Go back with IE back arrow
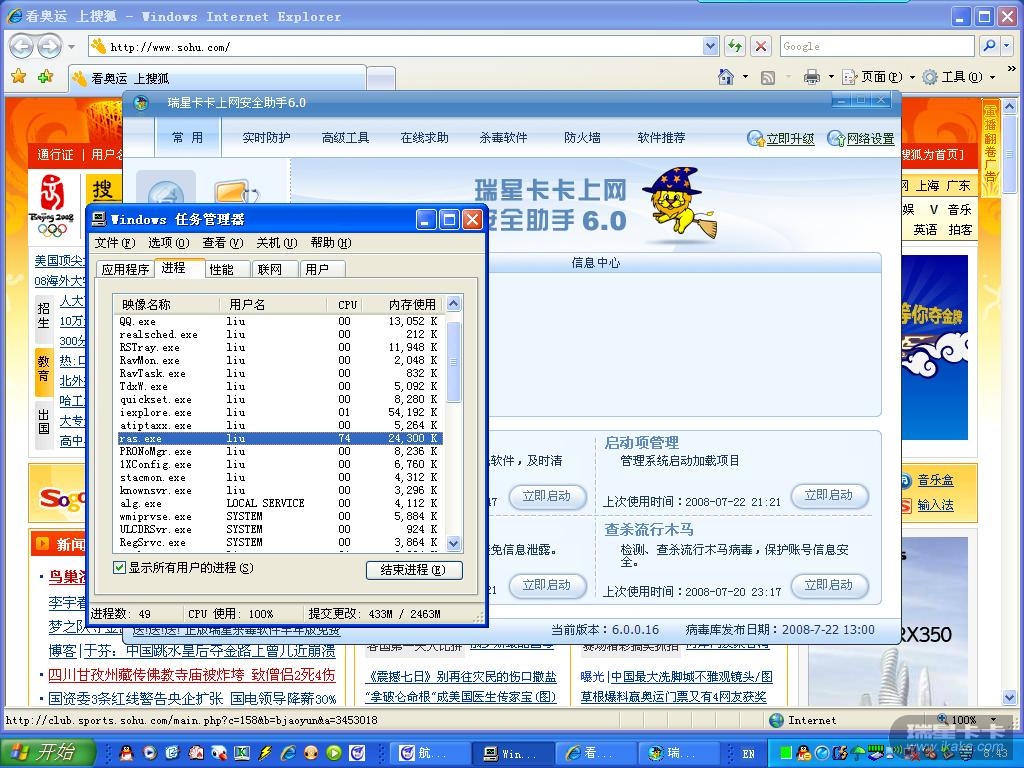This screenshot has height=768, width=1024. (21, 46)
